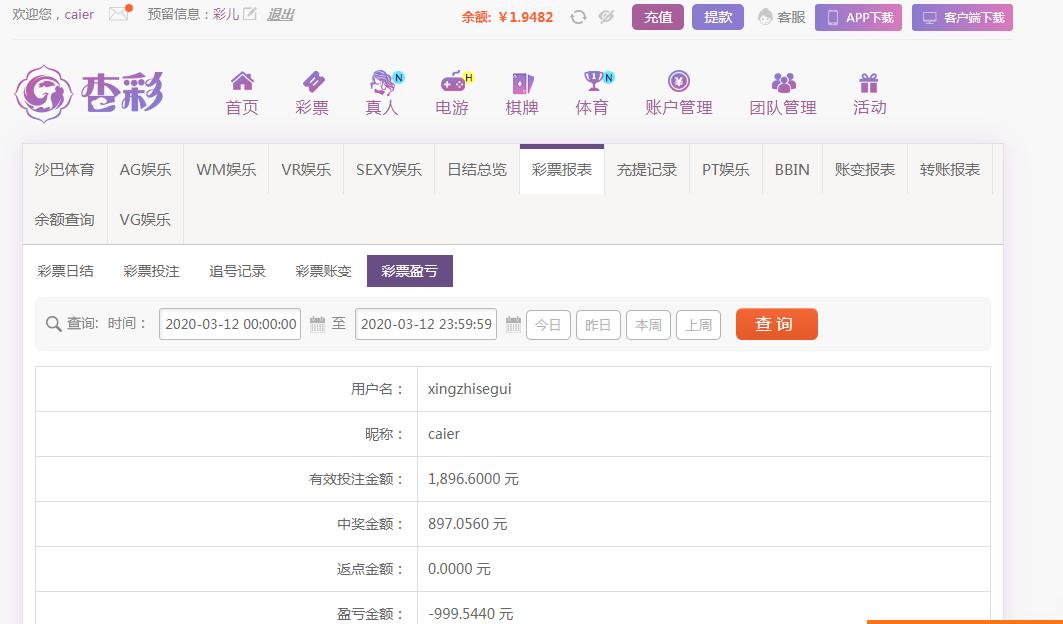This screenshot has width=1063, height=624.
Task: Click 客户端下载 button
Action: coord(962,17)
